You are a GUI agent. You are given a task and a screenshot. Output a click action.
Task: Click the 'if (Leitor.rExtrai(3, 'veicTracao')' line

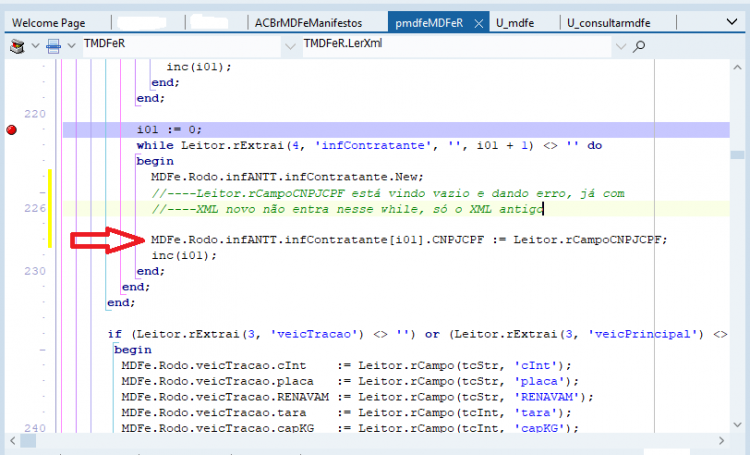click(417, 334)
